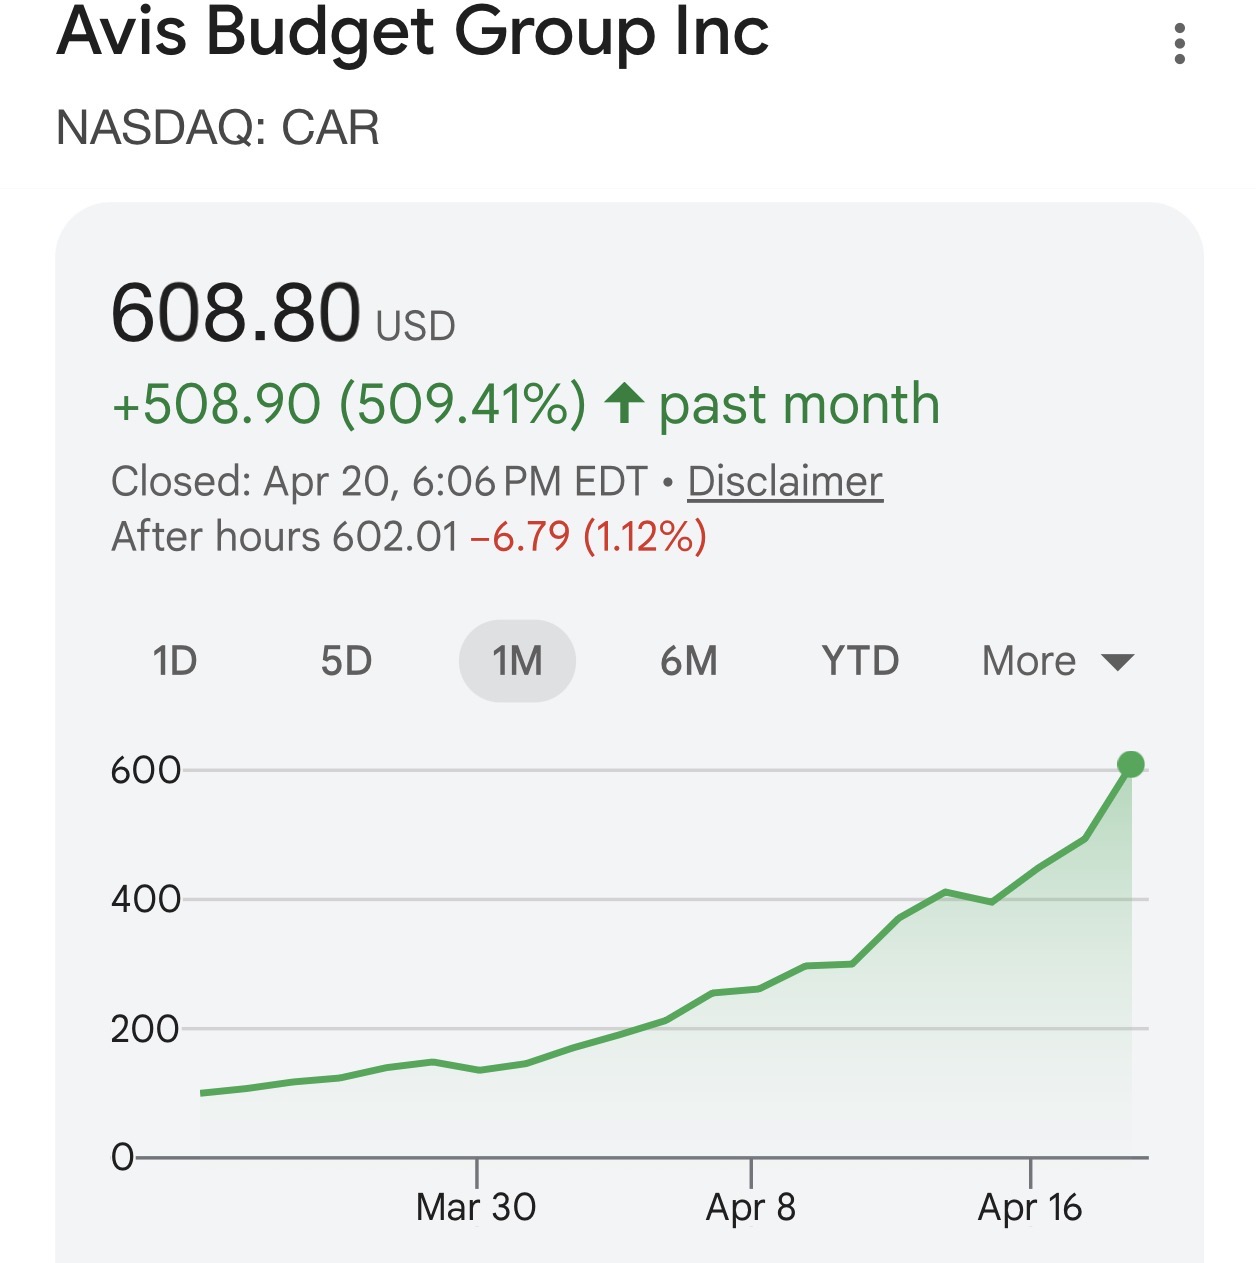Image resolution: width=1260 pixels, height=1263 pixels.
Task: Click the green up arrow icon
Action: pos(624,403)
